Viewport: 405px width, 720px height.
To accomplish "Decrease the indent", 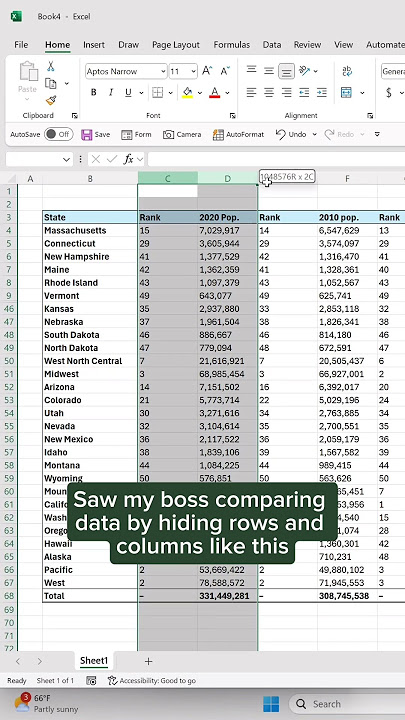I will click(x=304, y=92).
